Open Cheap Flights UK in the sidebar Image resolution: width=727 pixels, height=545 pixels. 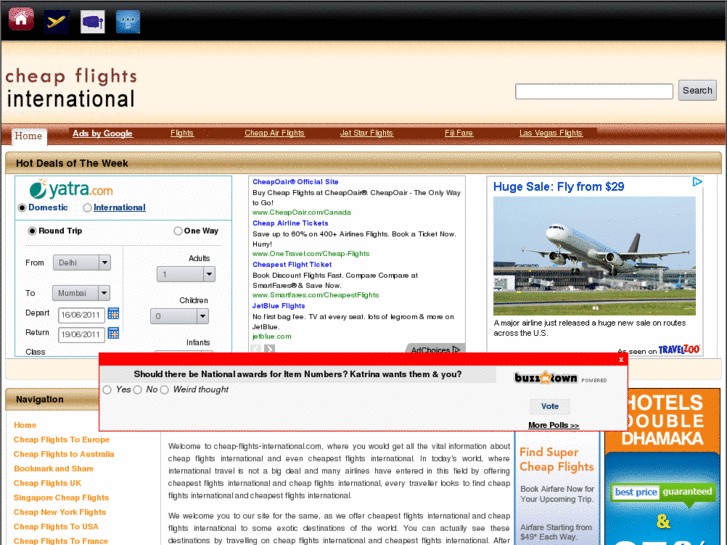point(47,483)
